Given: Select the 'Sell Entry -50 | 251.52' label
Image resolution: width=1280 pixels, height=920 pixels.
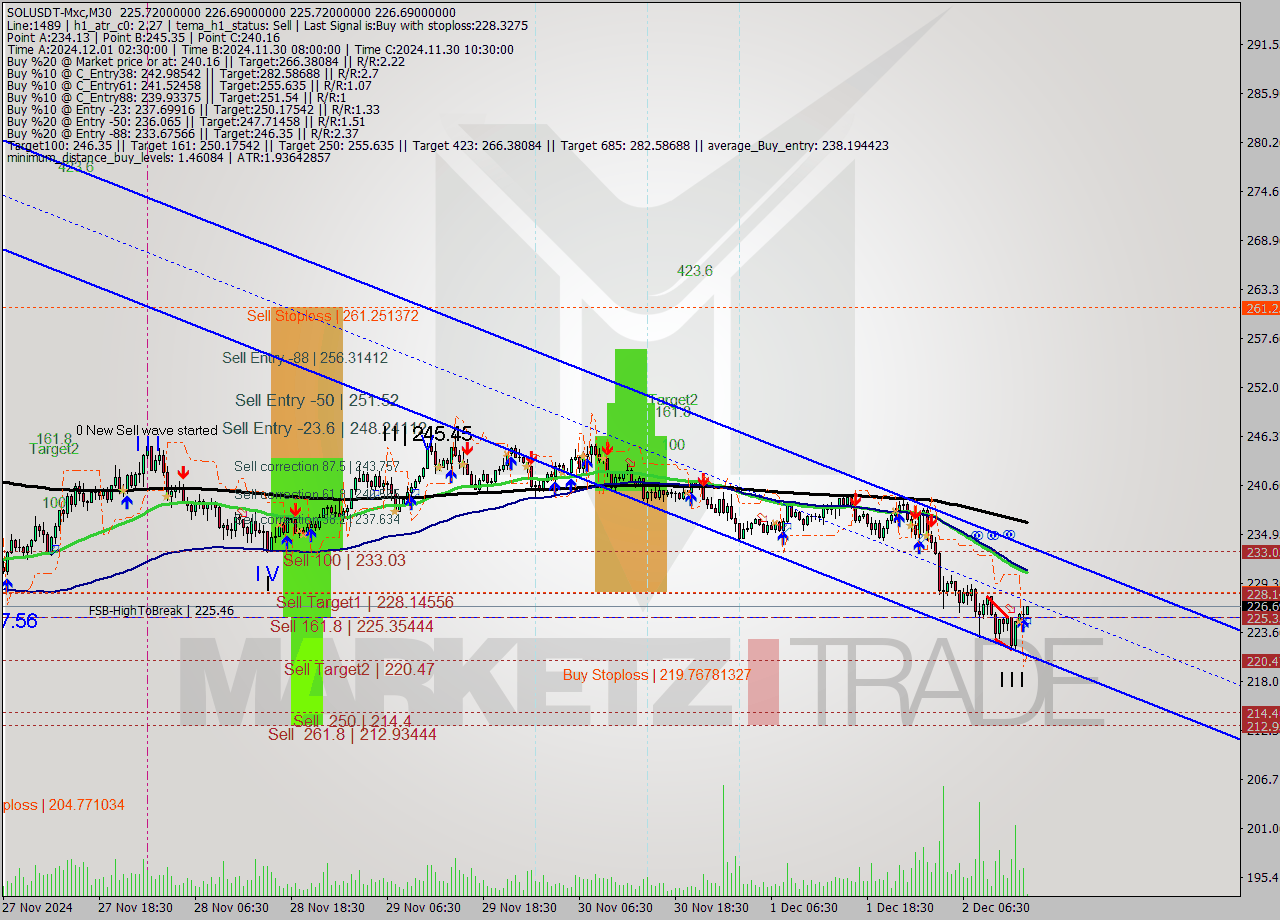Looking at the screenshot, I should click(317, 400).
